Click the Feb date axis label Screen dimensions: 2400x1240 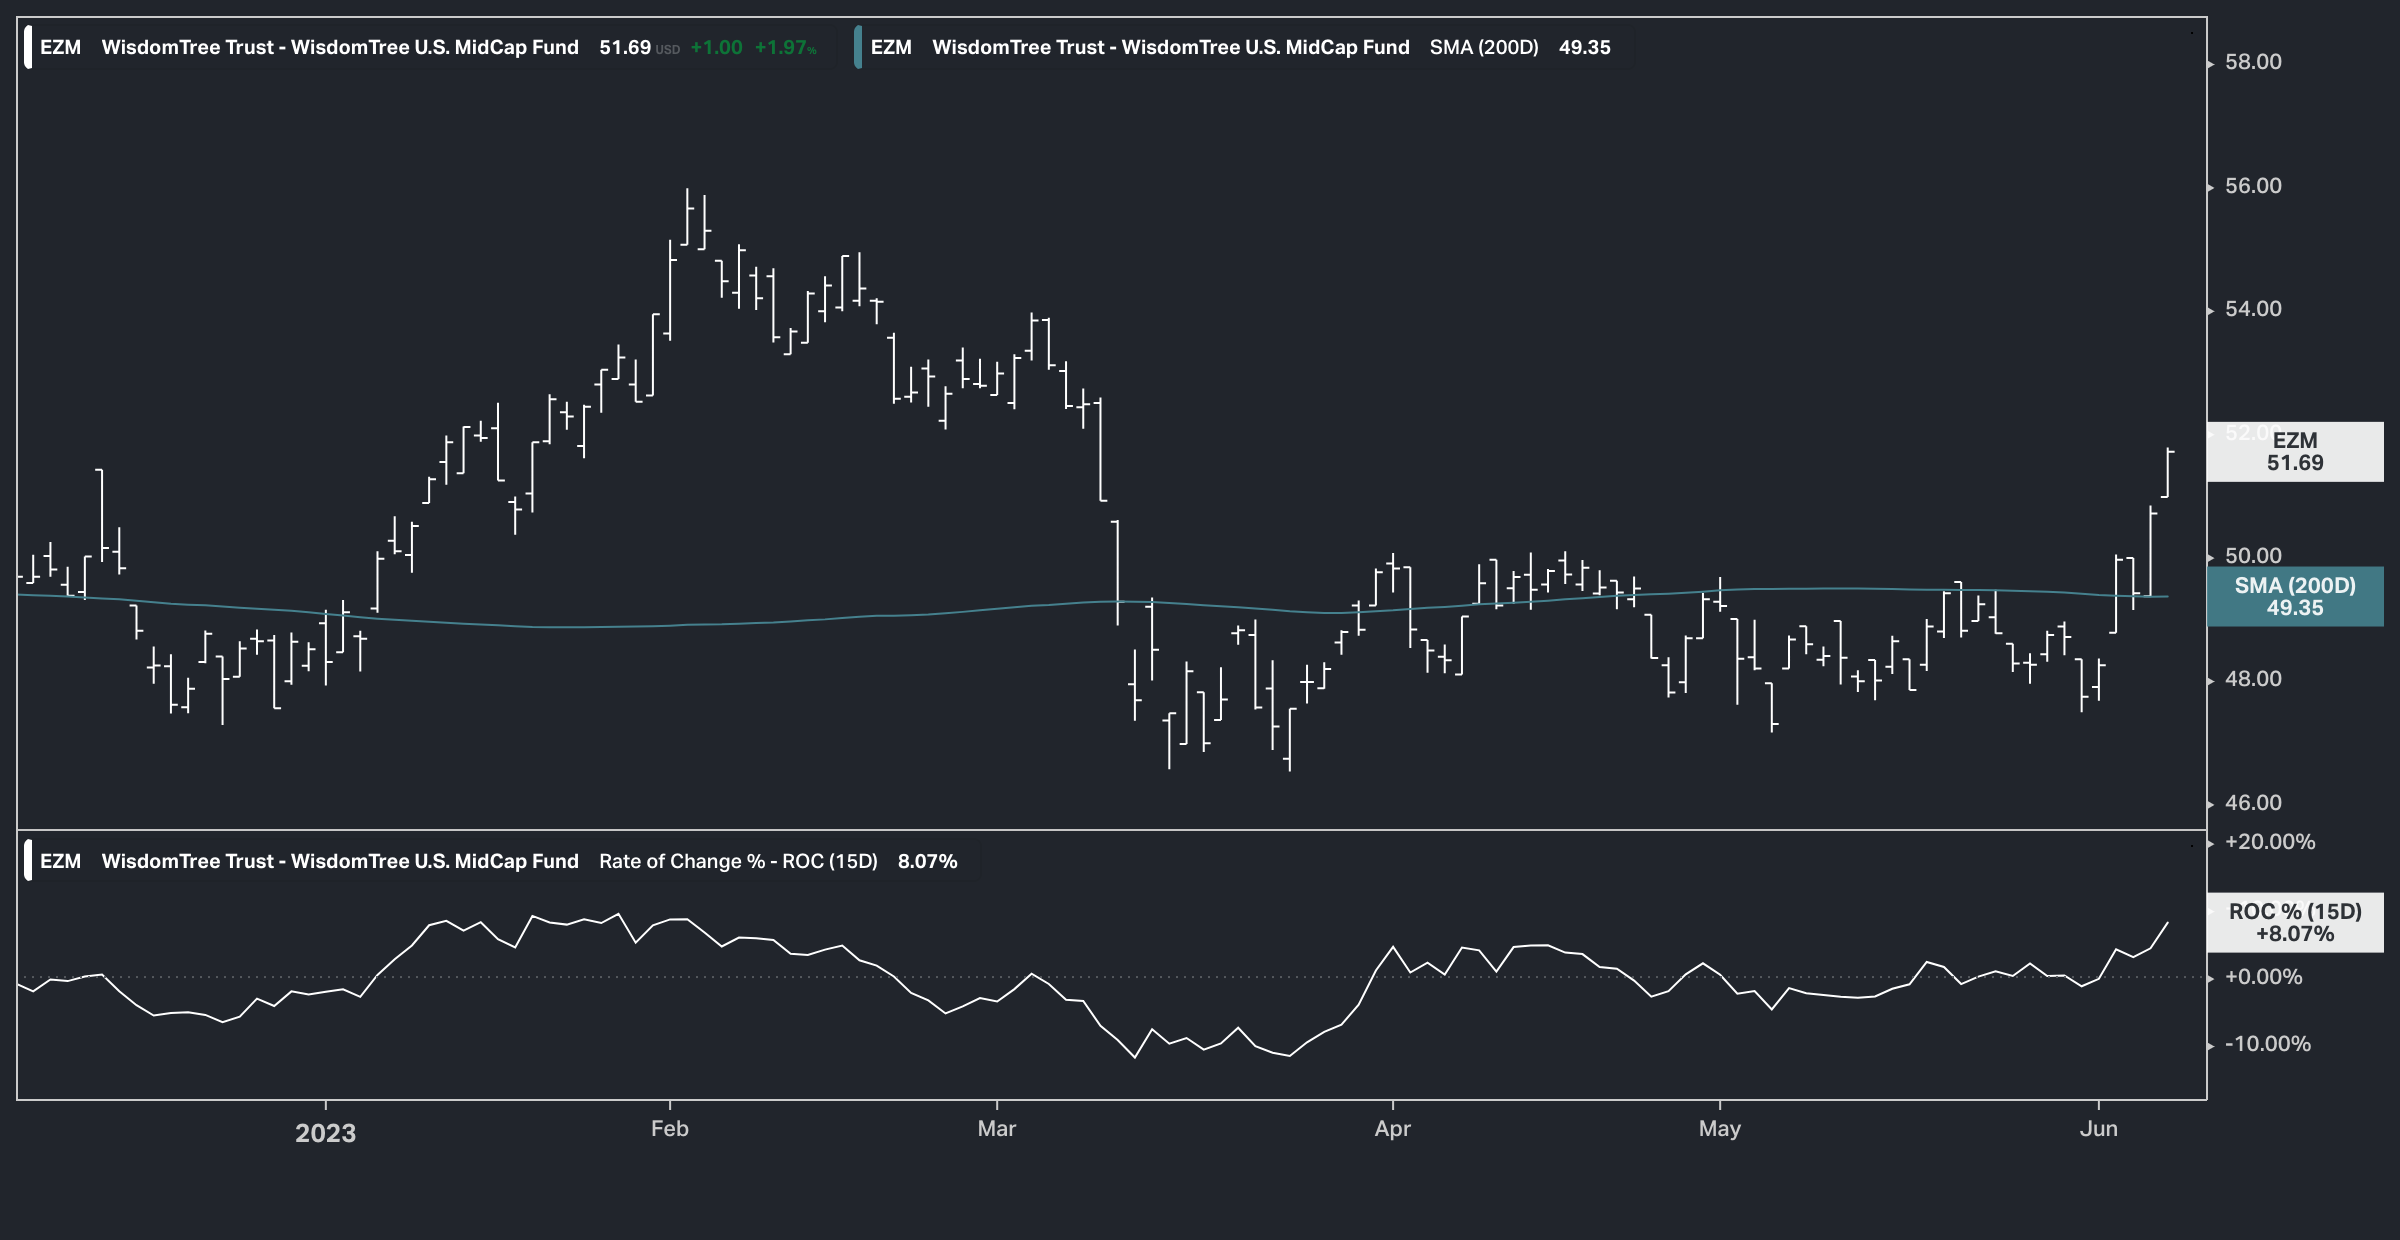(670, 1129)
